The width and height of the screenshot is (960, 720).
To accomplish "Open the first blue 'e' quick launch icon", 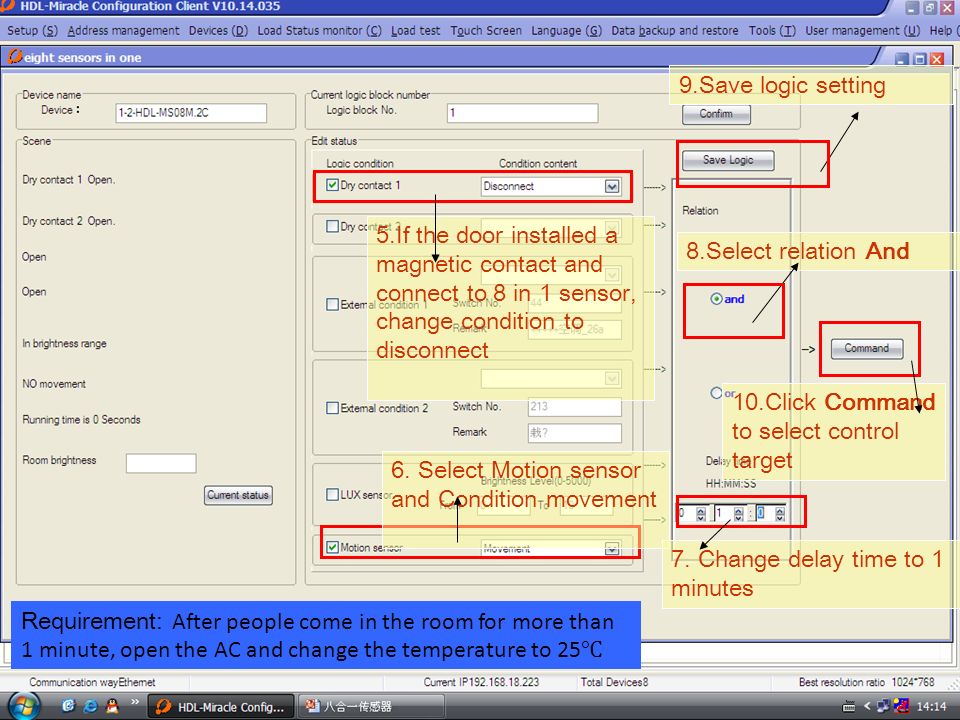I will click(68, 706).
